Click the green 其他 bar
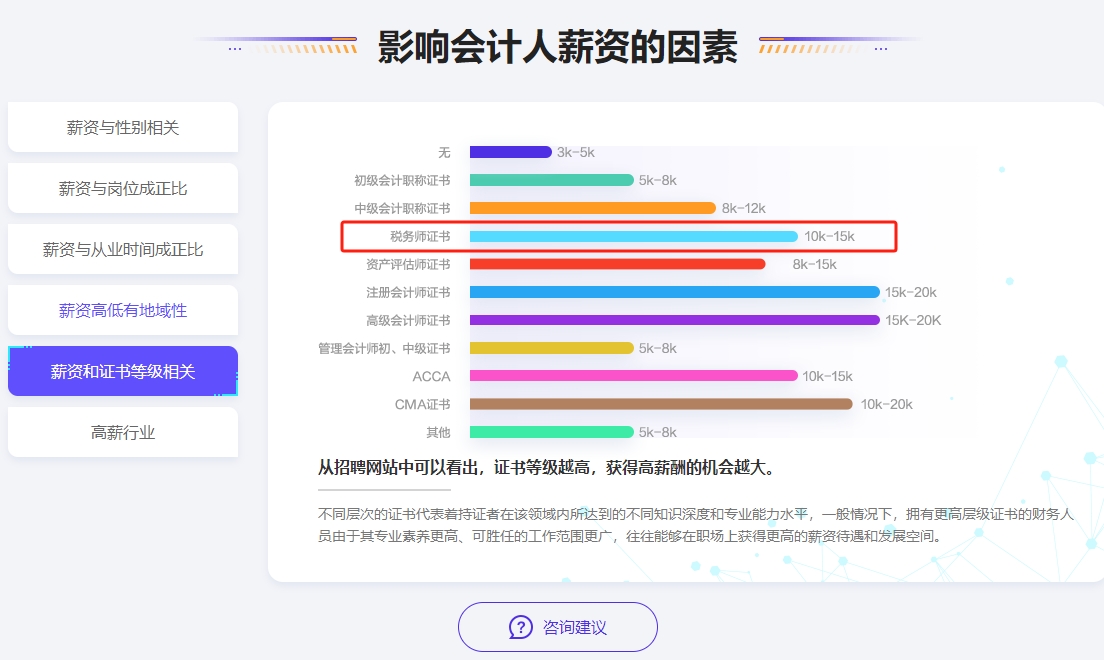 (551, 432)
